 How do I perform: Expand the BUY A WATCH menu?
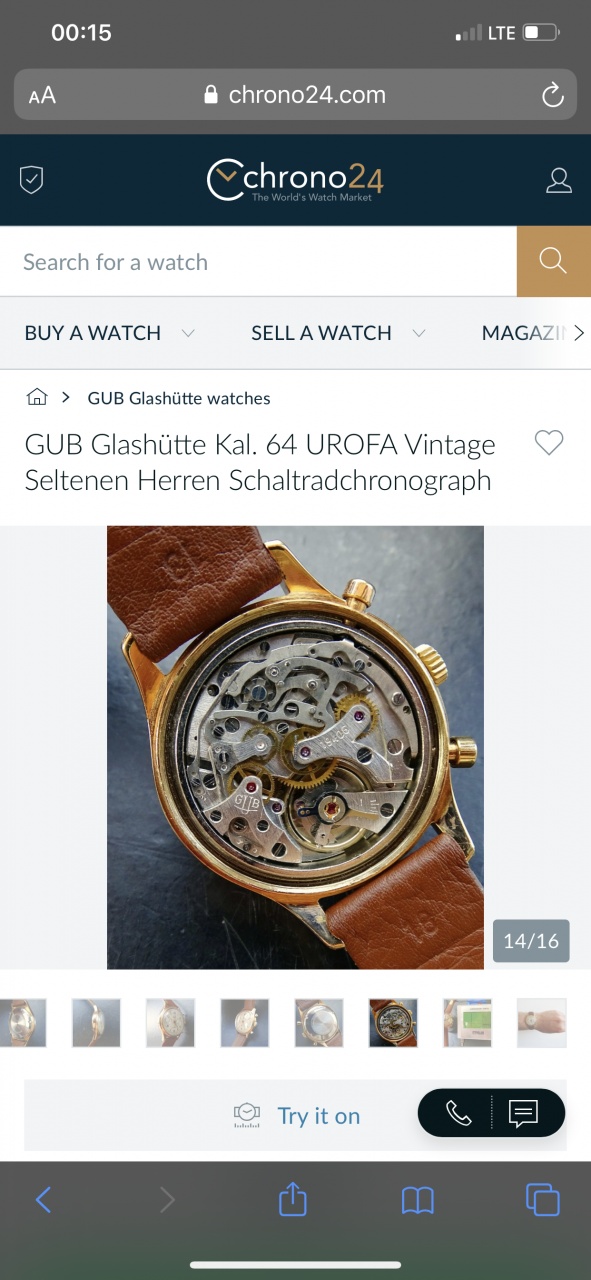(109, 333)
